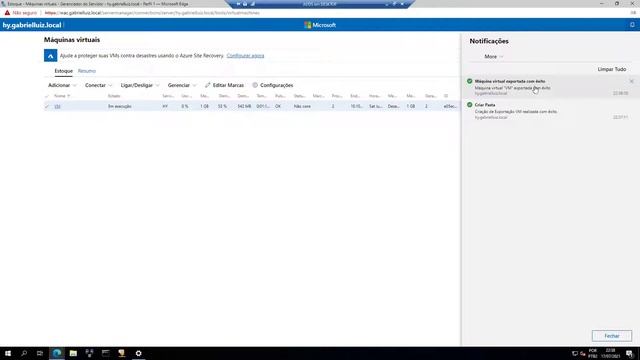Expand the Ligar/Desligar dropdown
The height and width of the screenshot is (360, 640).
click(140, 85)
